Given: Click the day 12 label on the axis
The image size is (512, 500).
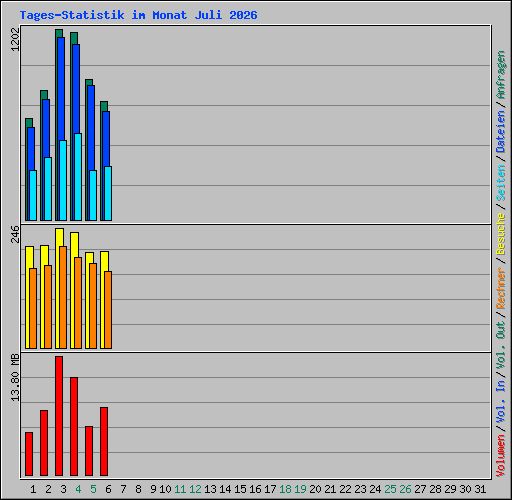Looking at the screenshot, I should pyautogui.click(x=195, y=489).
